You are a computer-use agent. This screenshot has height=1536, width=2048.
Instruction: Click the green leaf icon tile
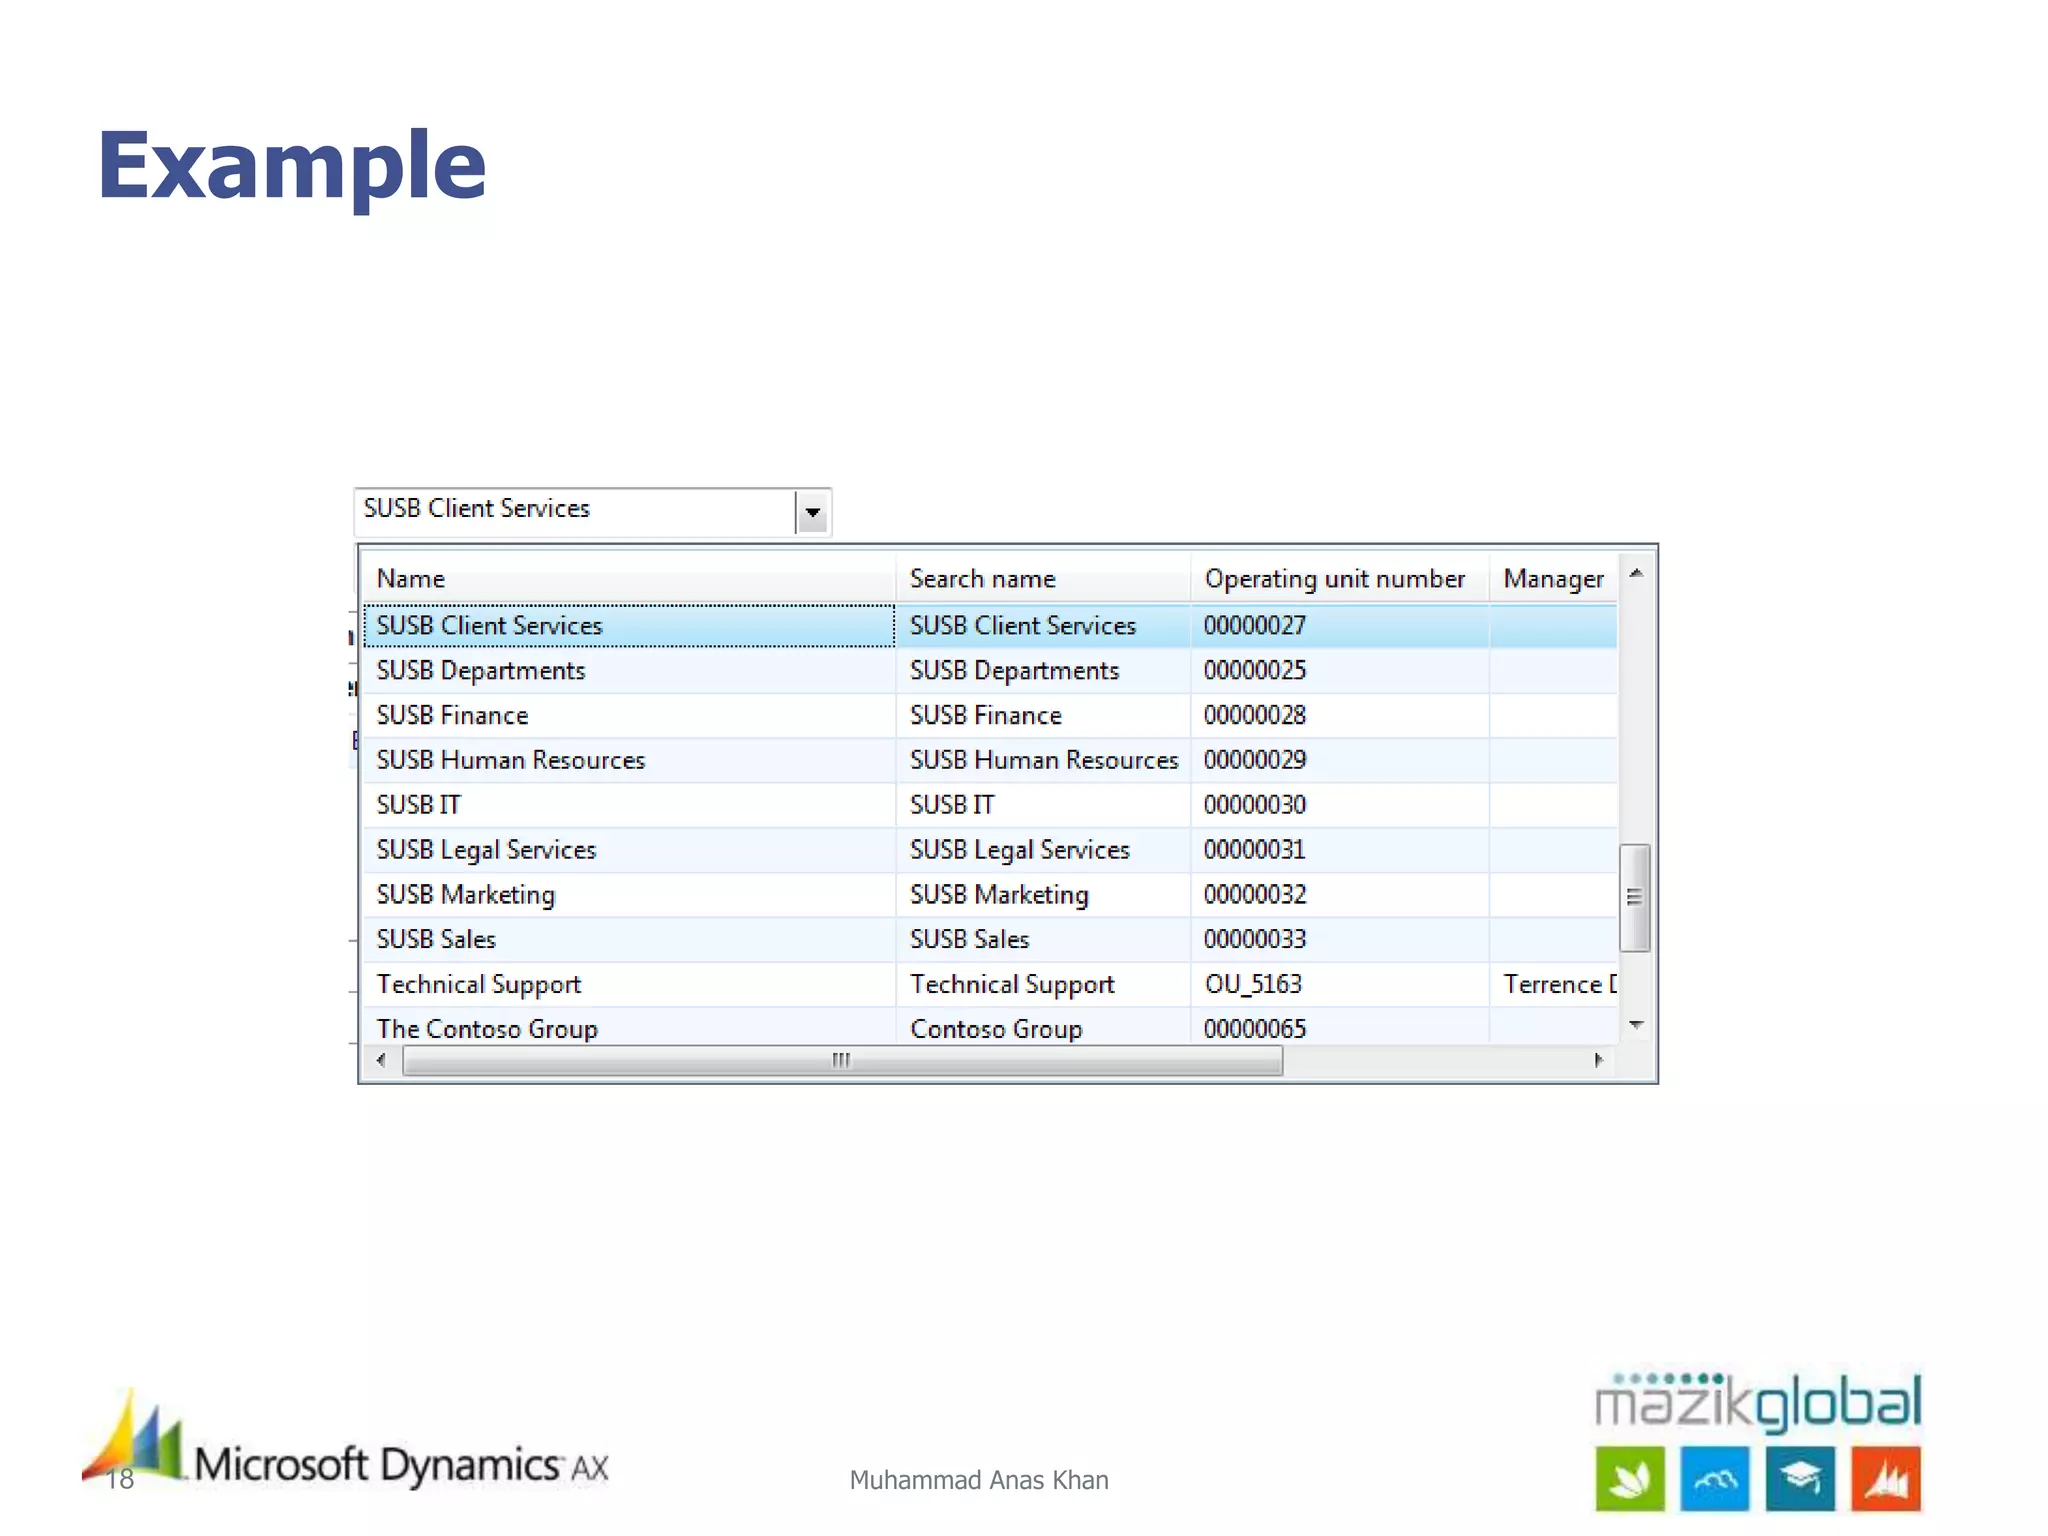1630,1478
